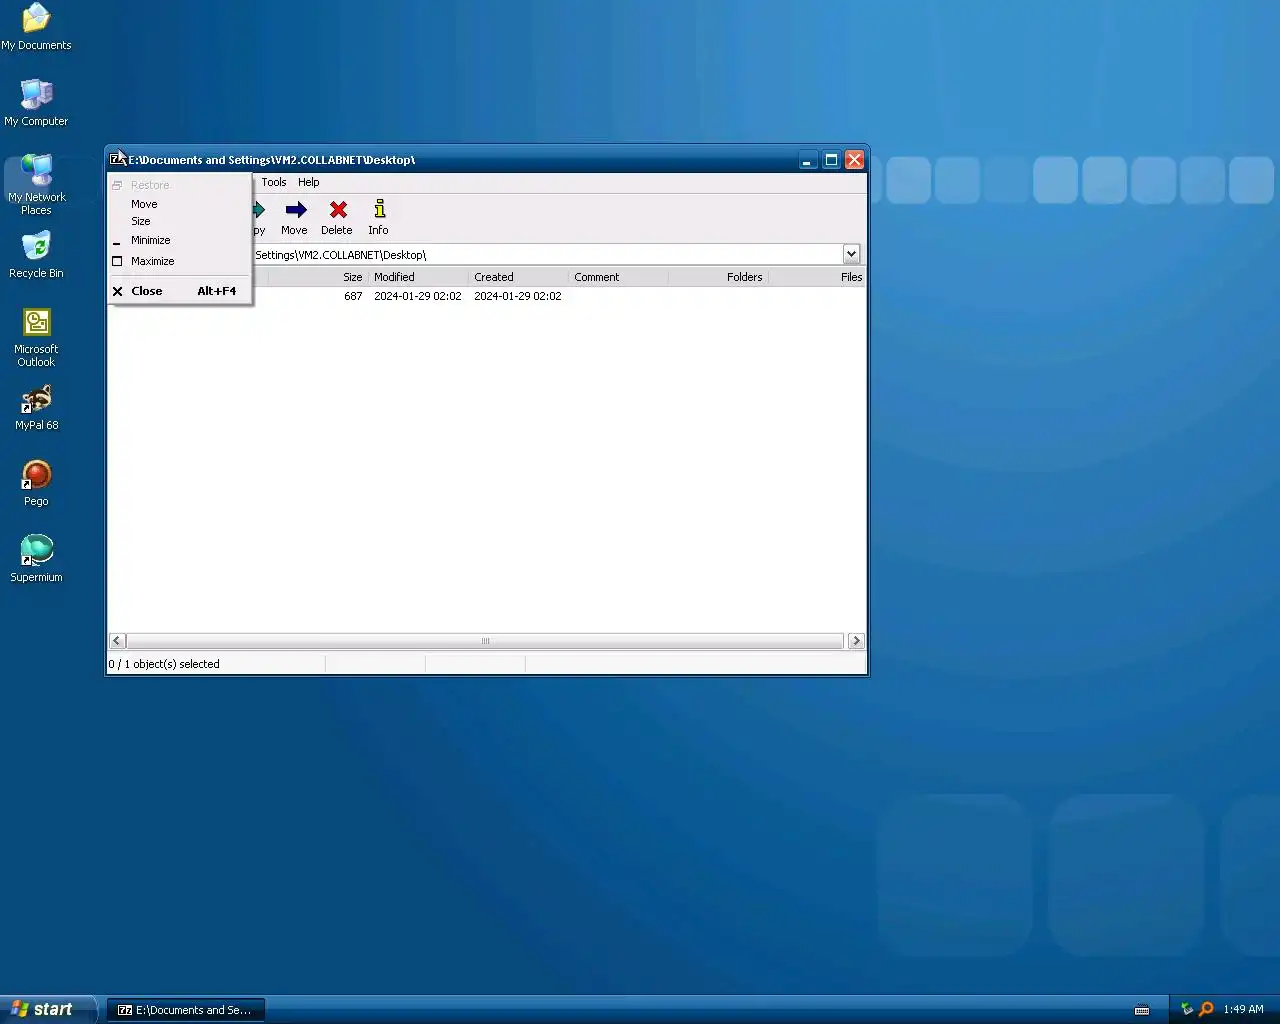Select the Recycle Bin desktop icon
The image size is (1280, 1024).
click(x=36, y=255)
